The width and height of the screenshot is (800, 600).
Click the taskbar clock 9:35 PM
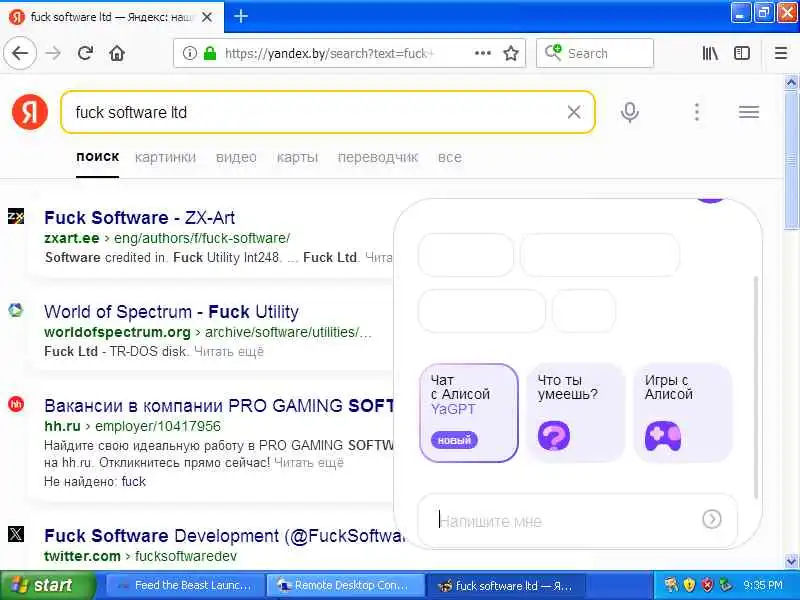pyautogui.click(x=763, y=585)
